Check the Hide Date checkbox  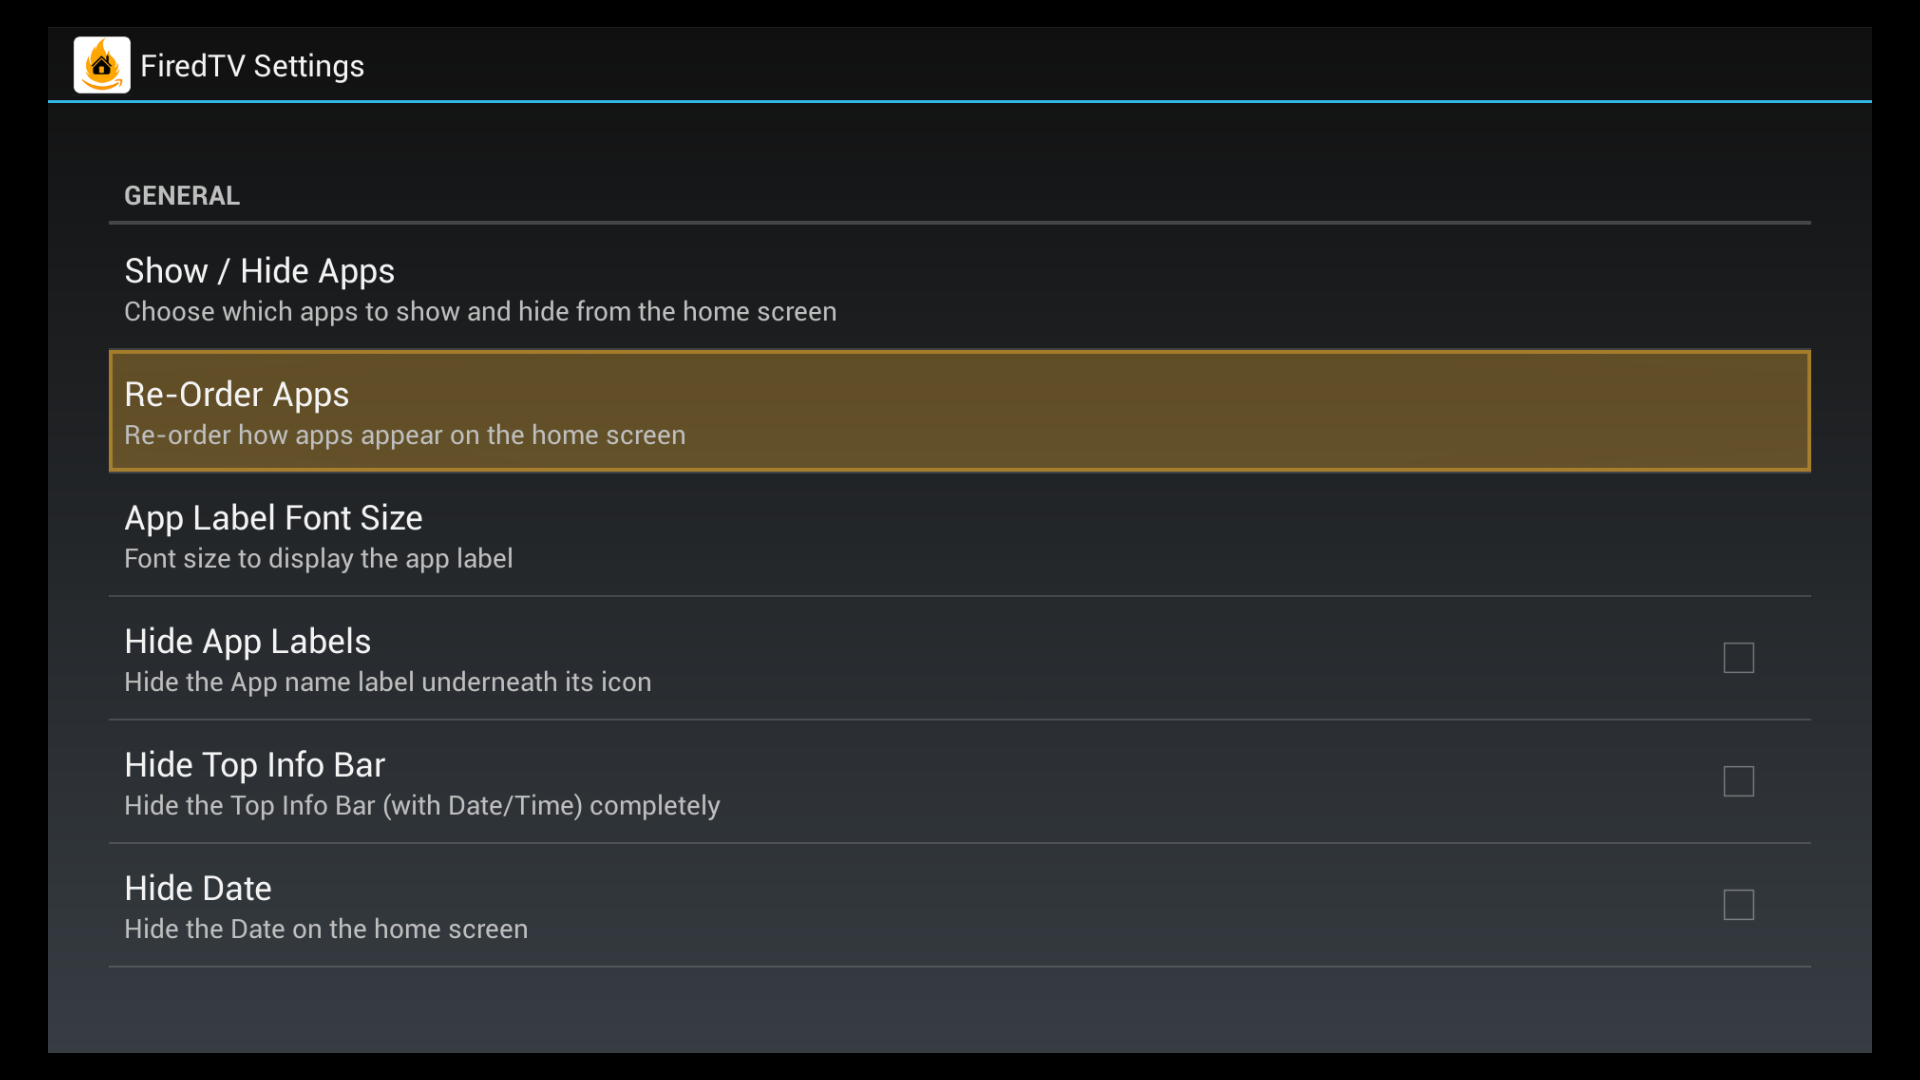(1739, 905)
